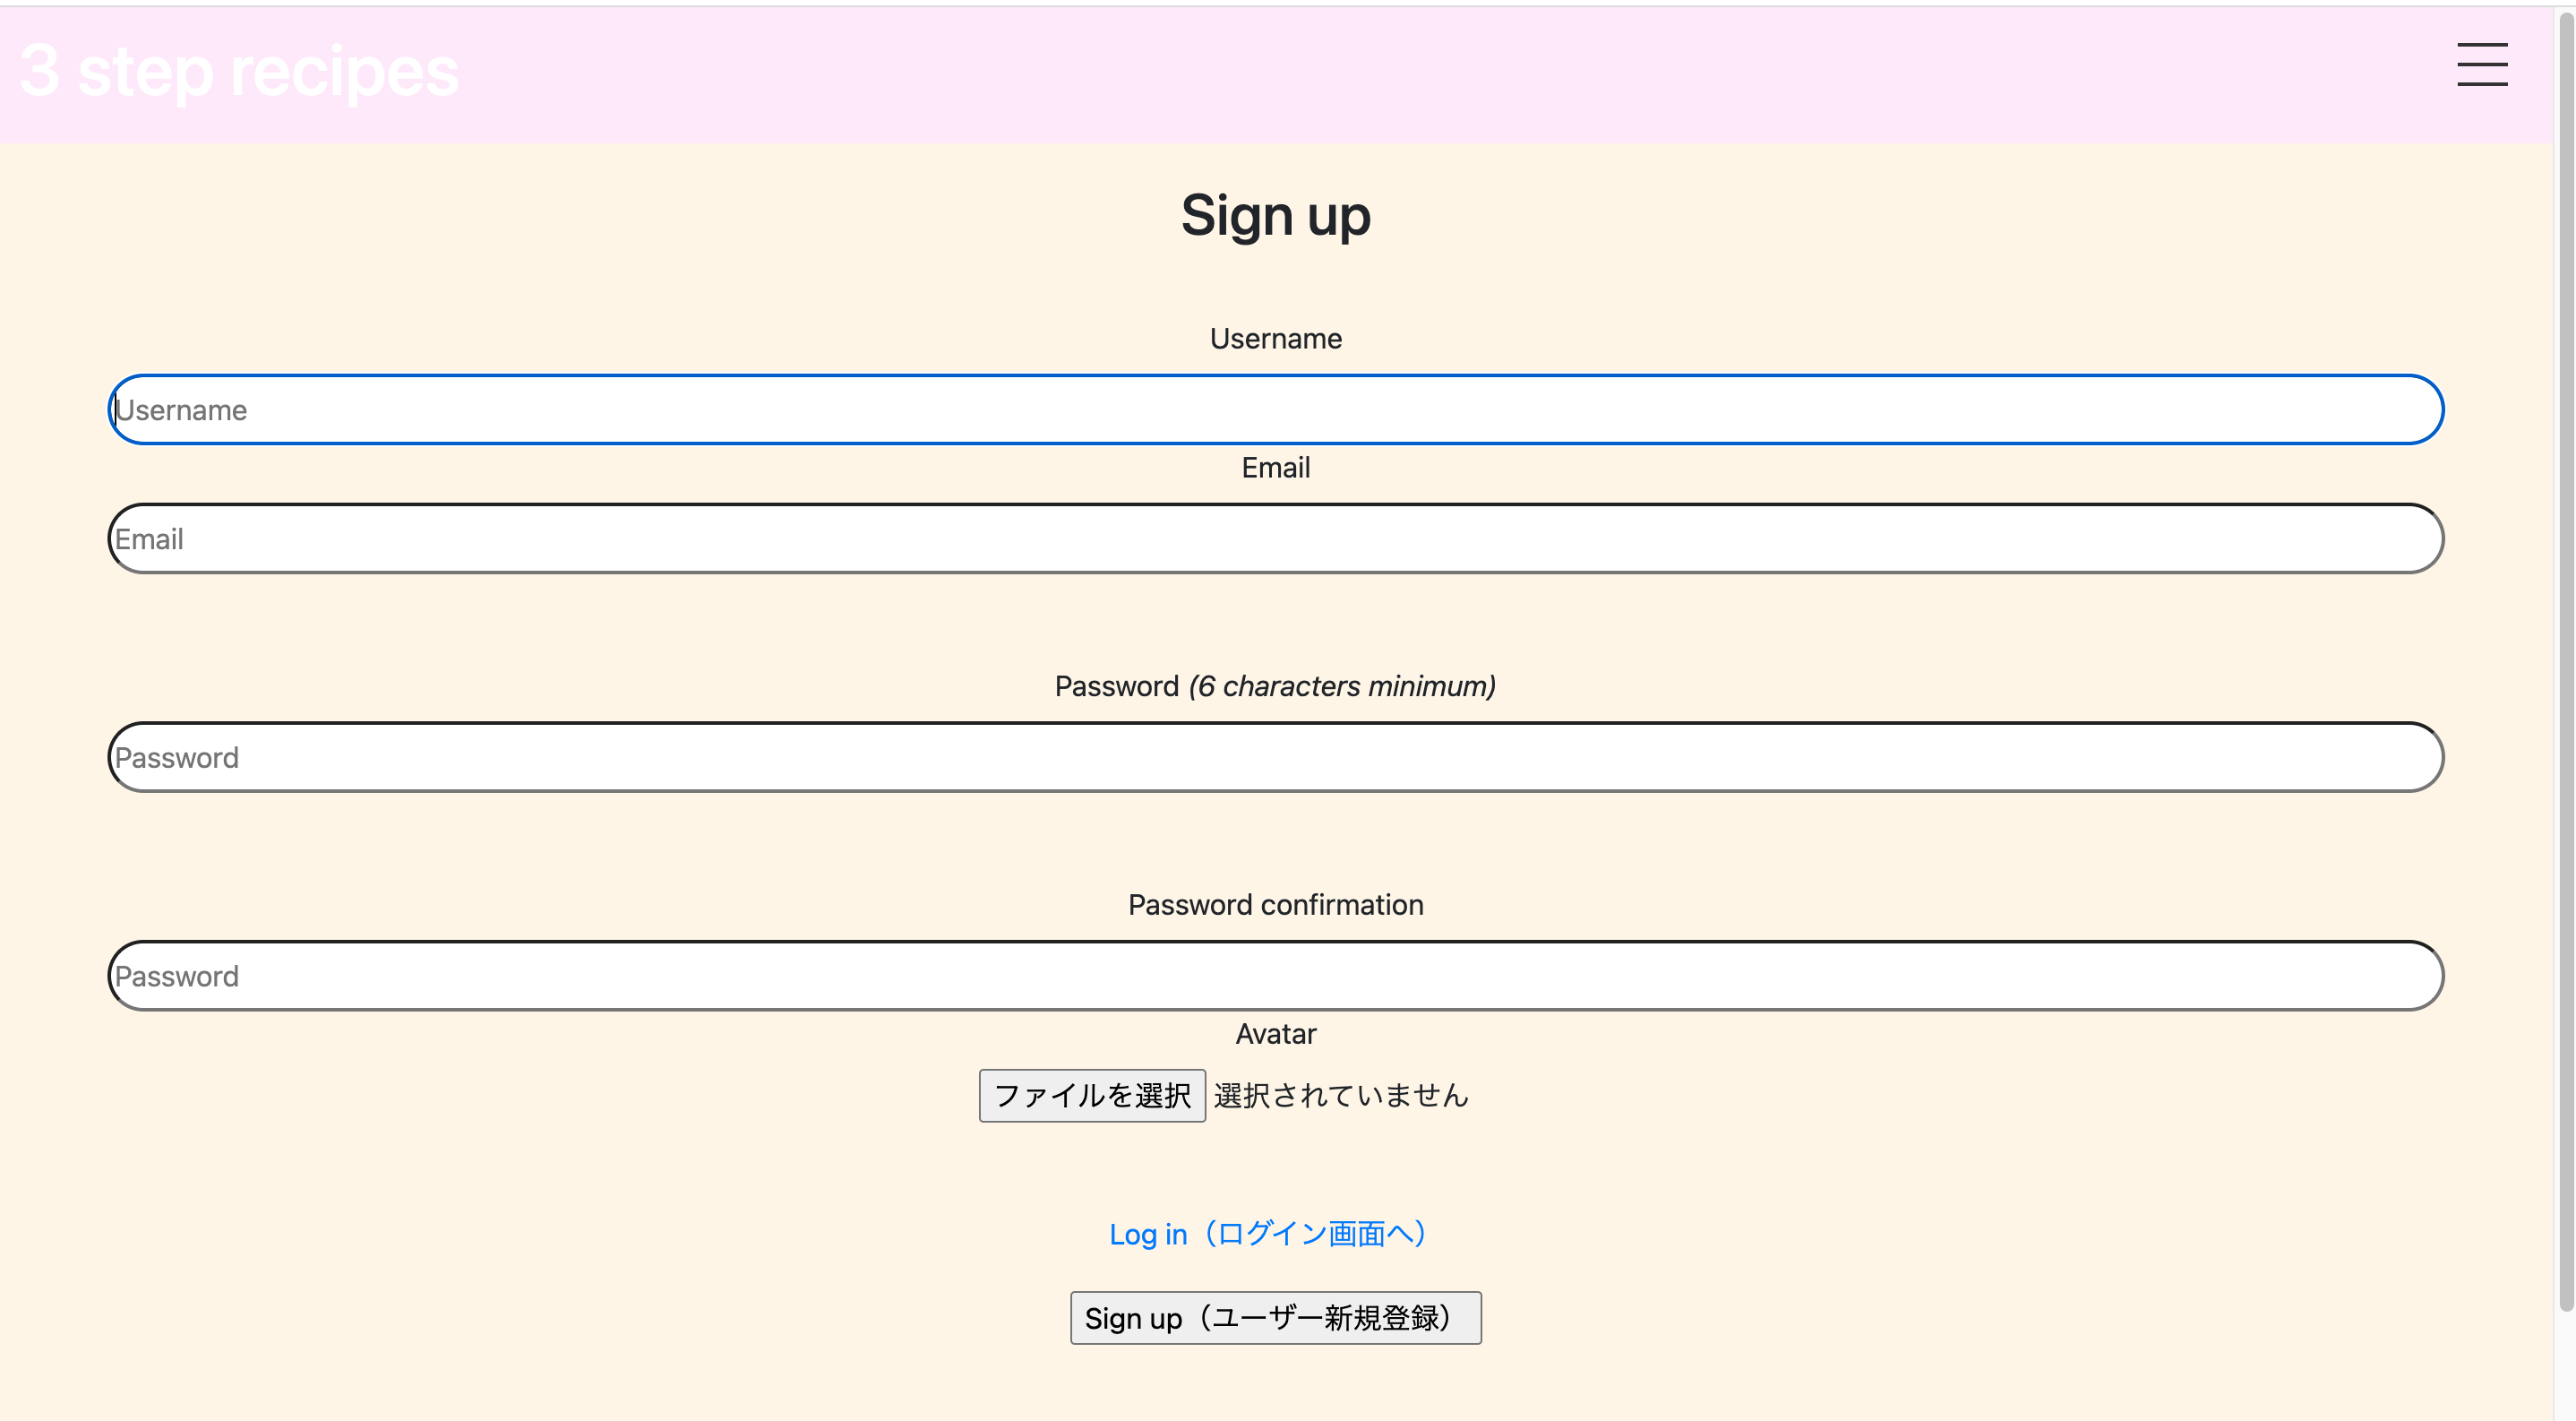Click the Sign up page heading

coord(1276,214)
